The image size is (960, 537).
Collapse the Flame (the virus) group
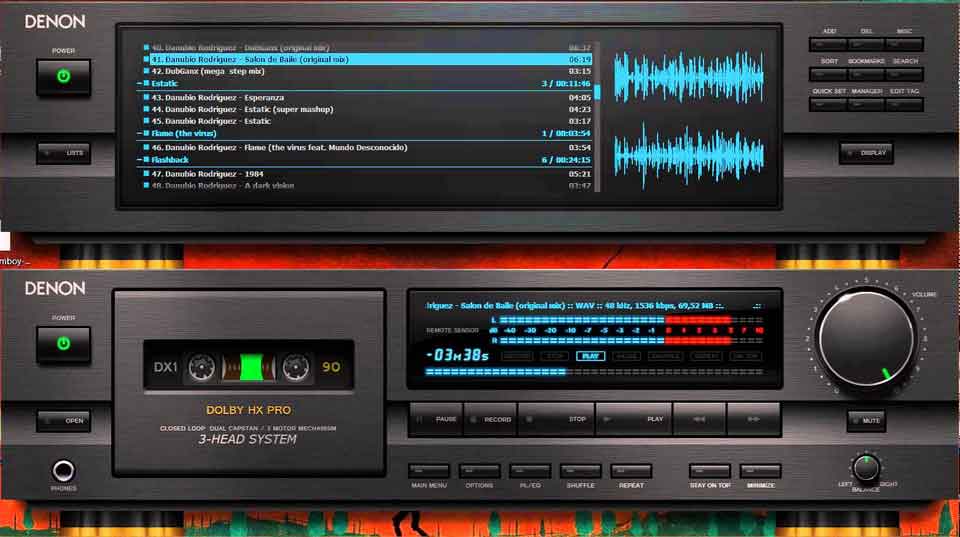point(139,133)
